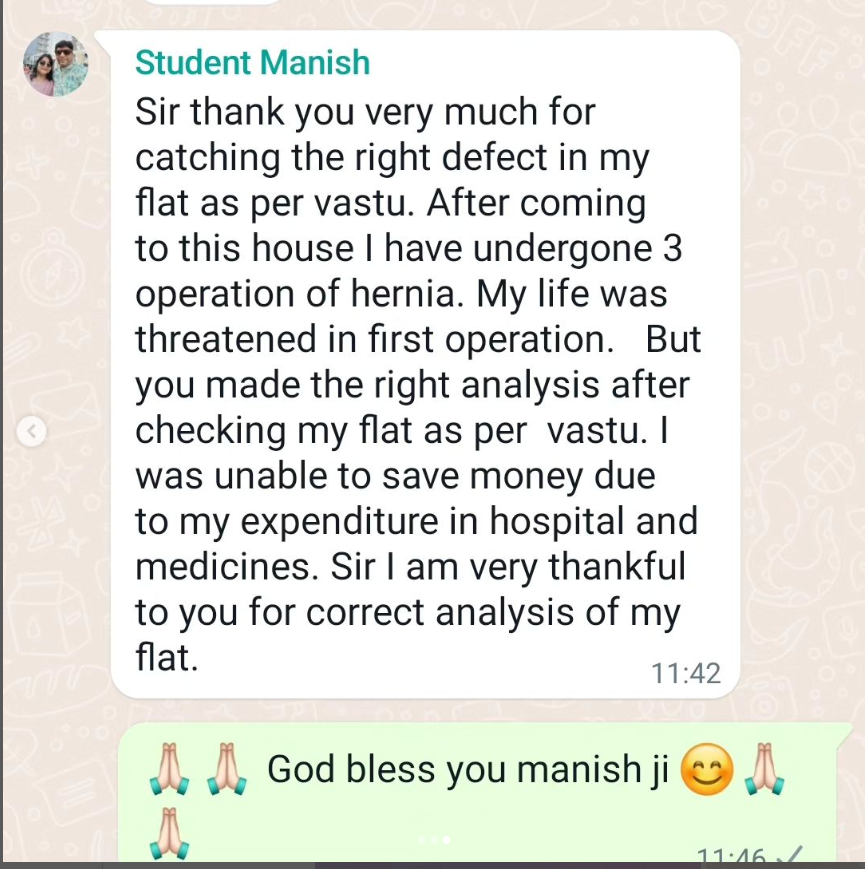This screenshot has height=869, width=865.
Task: Click the previous image arrow chevron
Action: click(32, 431)
